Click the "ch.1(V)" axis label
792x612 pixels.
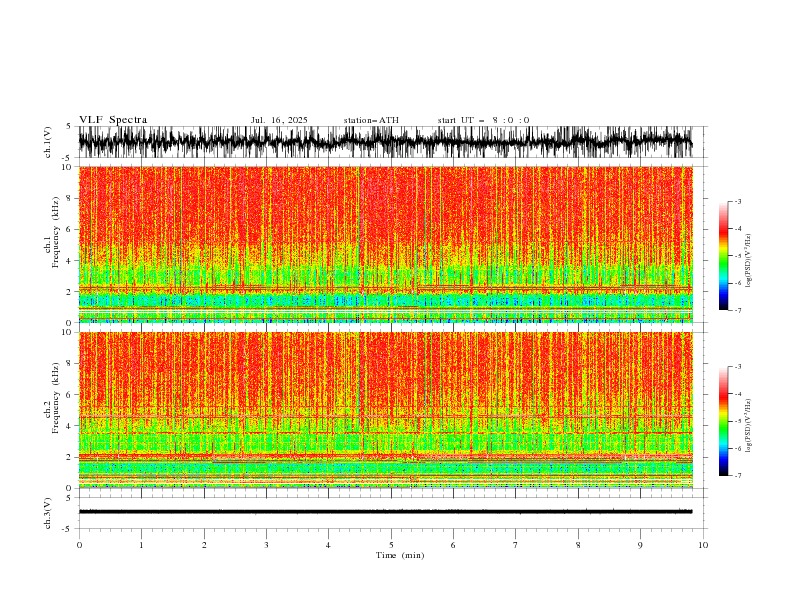point(48,142)
